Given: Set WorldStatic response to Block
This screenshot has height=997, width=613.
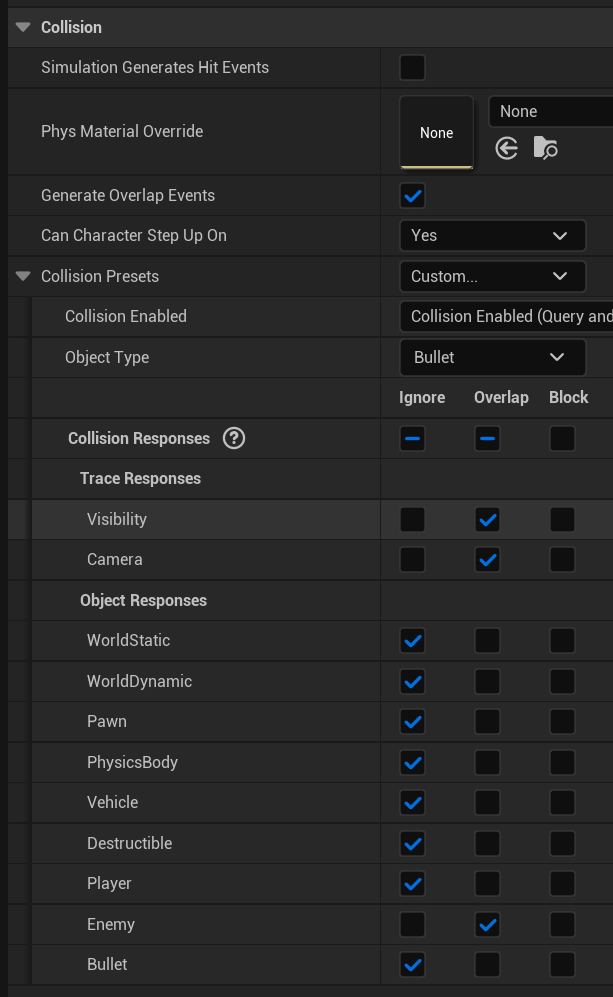Looking at the screenshot, I should point(562,640).
